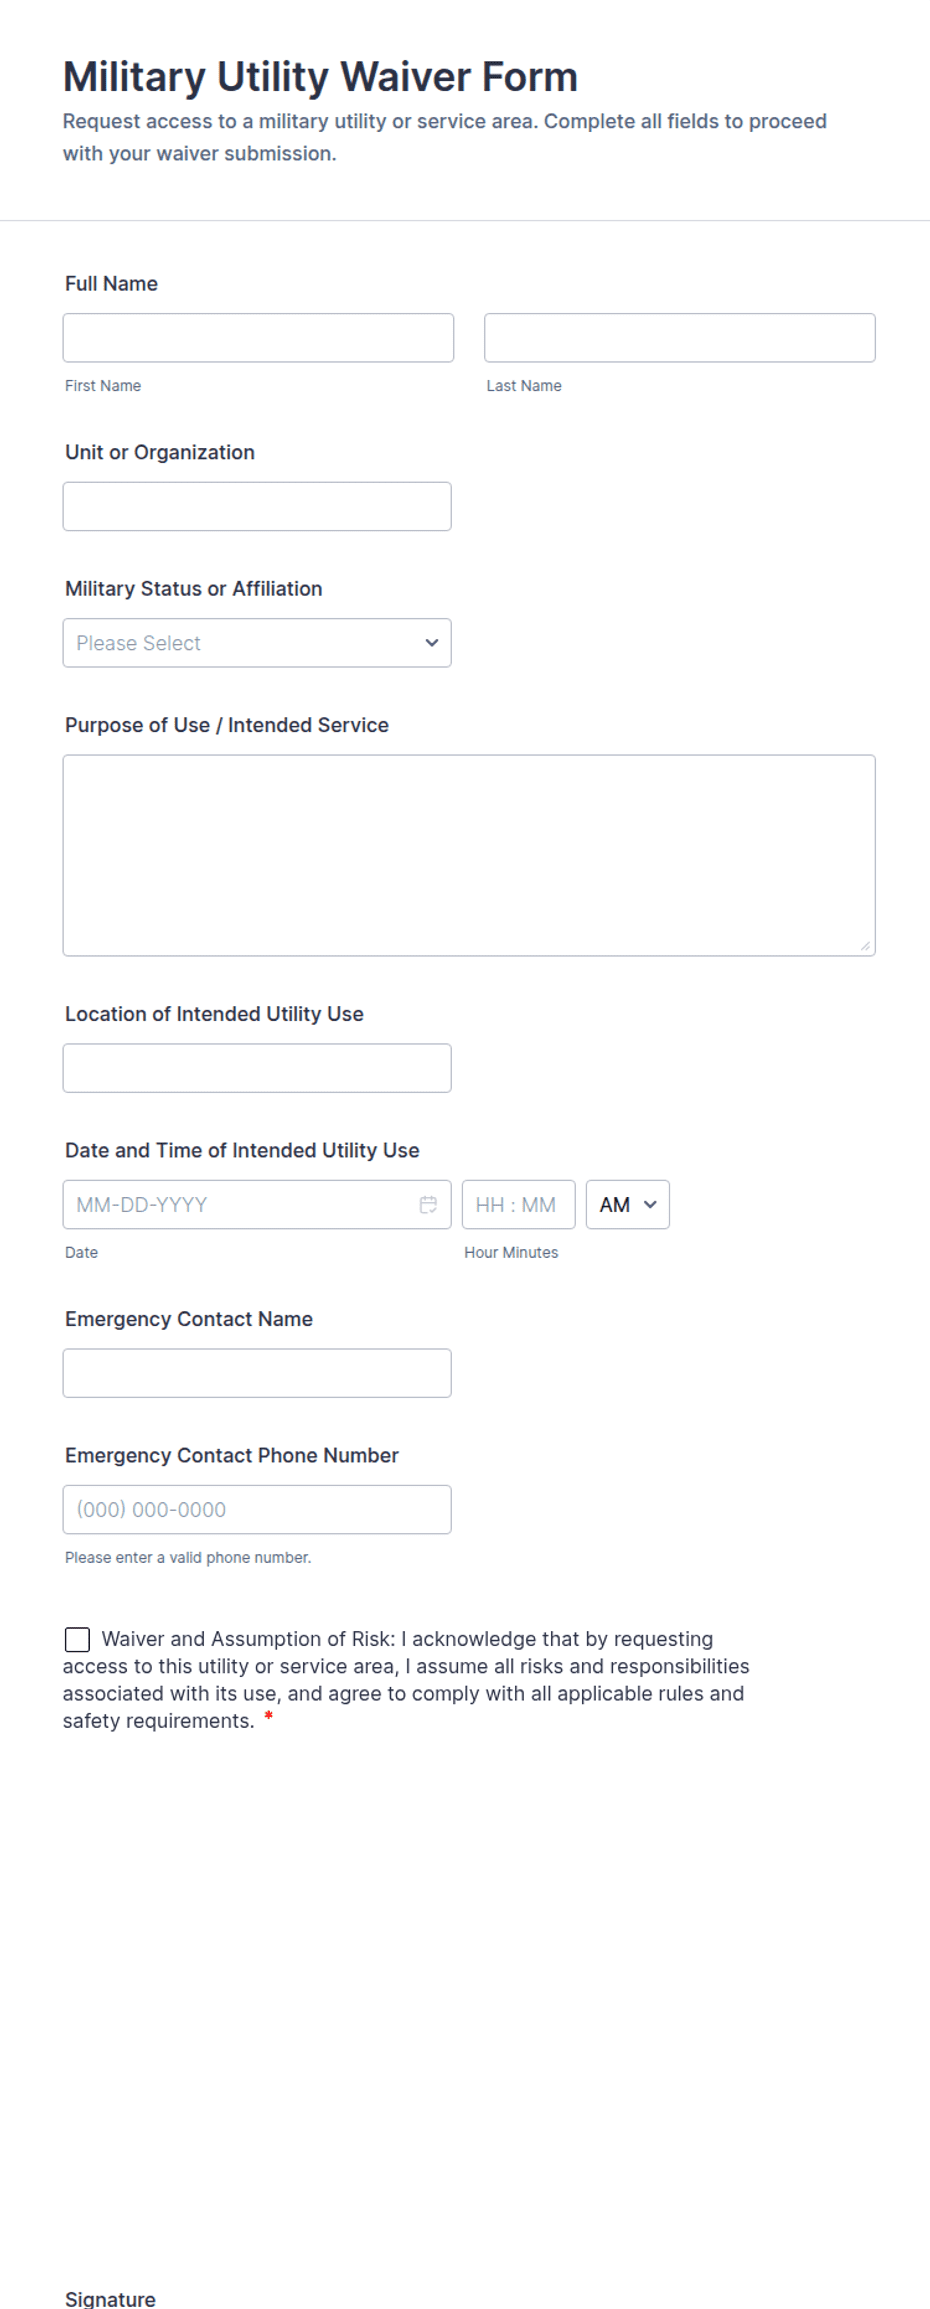Open the Military Status or Affiliation dropdown
930x2309 pixels.
coord(257,642)
